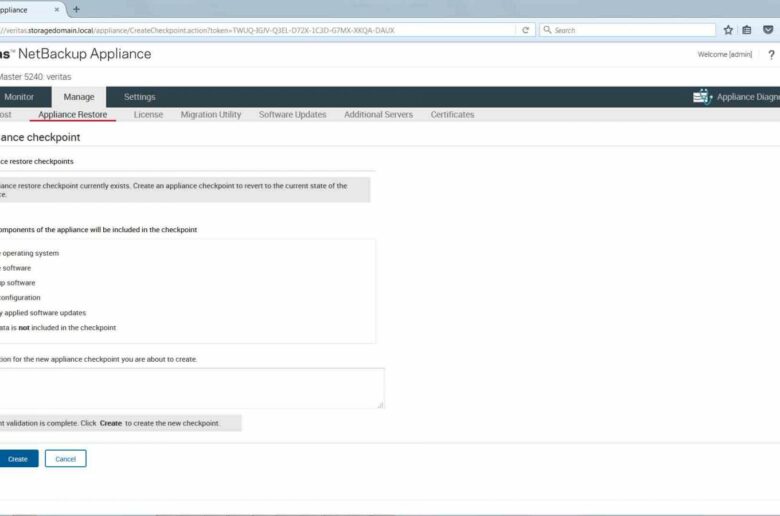This screenshot has height=516, width=780.
Task: Click the Cancel button
Action: (x=66, y=459)
